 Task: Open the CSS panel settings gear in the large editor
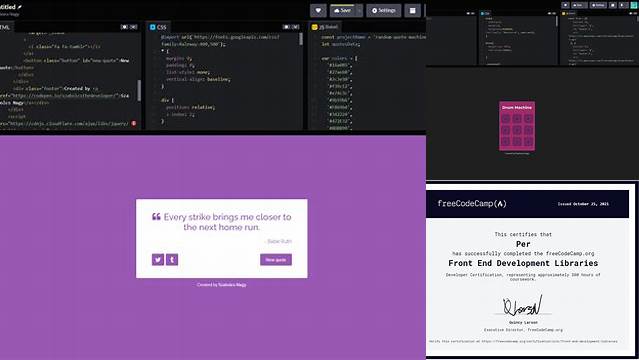point(286,27)
